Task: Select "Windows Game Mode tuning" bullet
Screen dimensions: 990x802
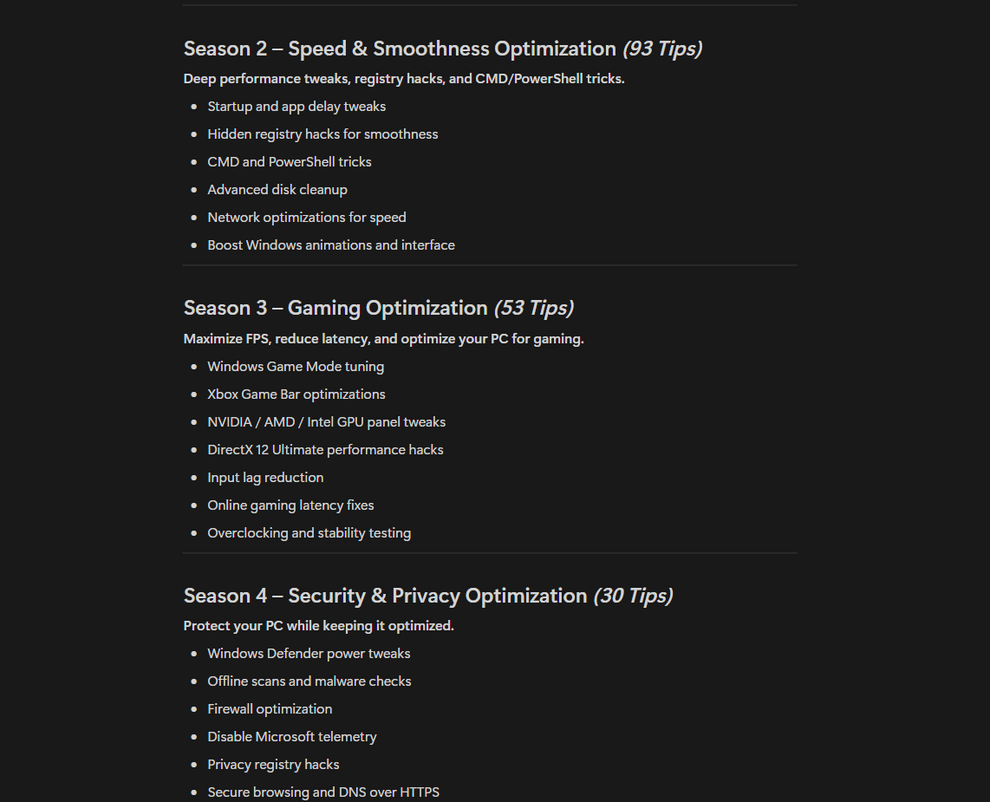Action: 295,367
